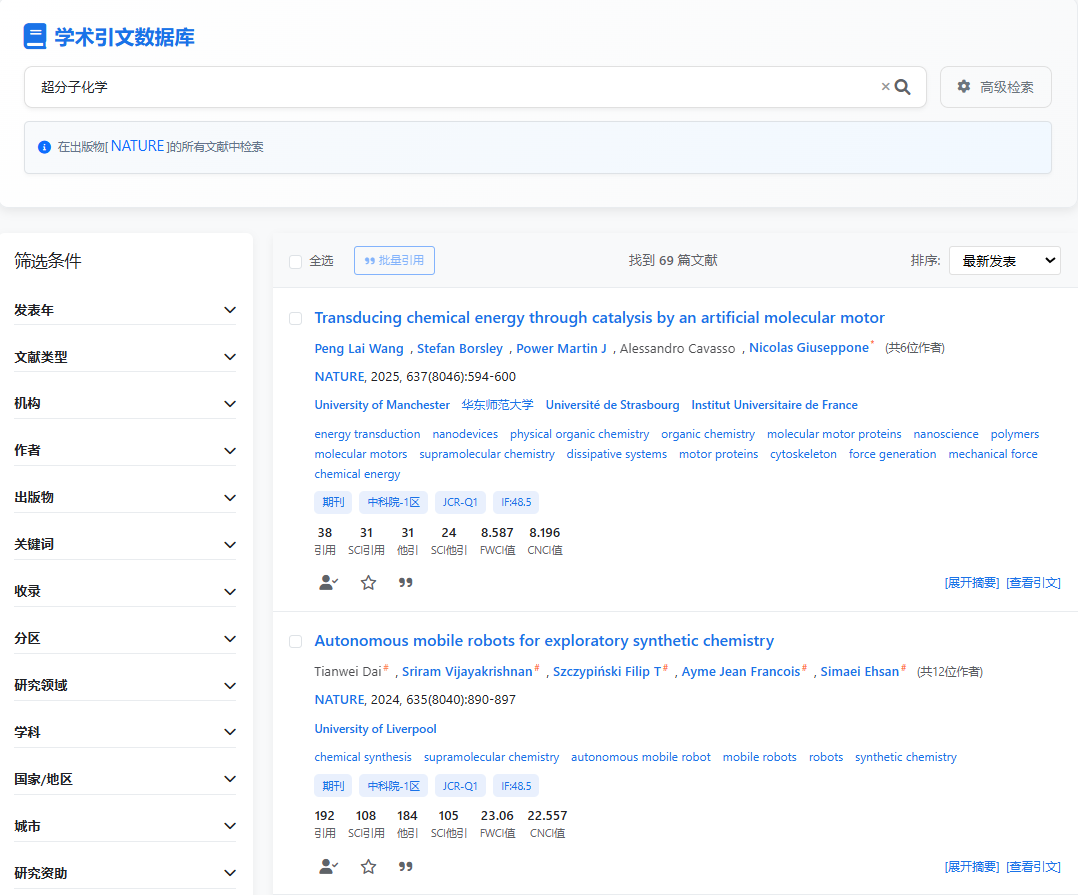Cite the Autonomous mobile robots article
This screenshot has height=895, width=1078.
tap(406, 867)
